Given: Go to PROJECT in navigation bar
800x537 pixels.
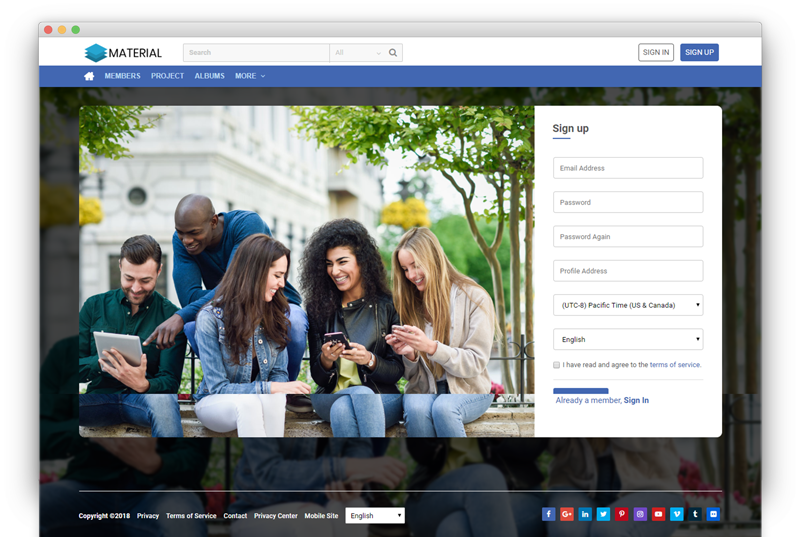Looking at the screenshot, I should [x=167, y=76].
